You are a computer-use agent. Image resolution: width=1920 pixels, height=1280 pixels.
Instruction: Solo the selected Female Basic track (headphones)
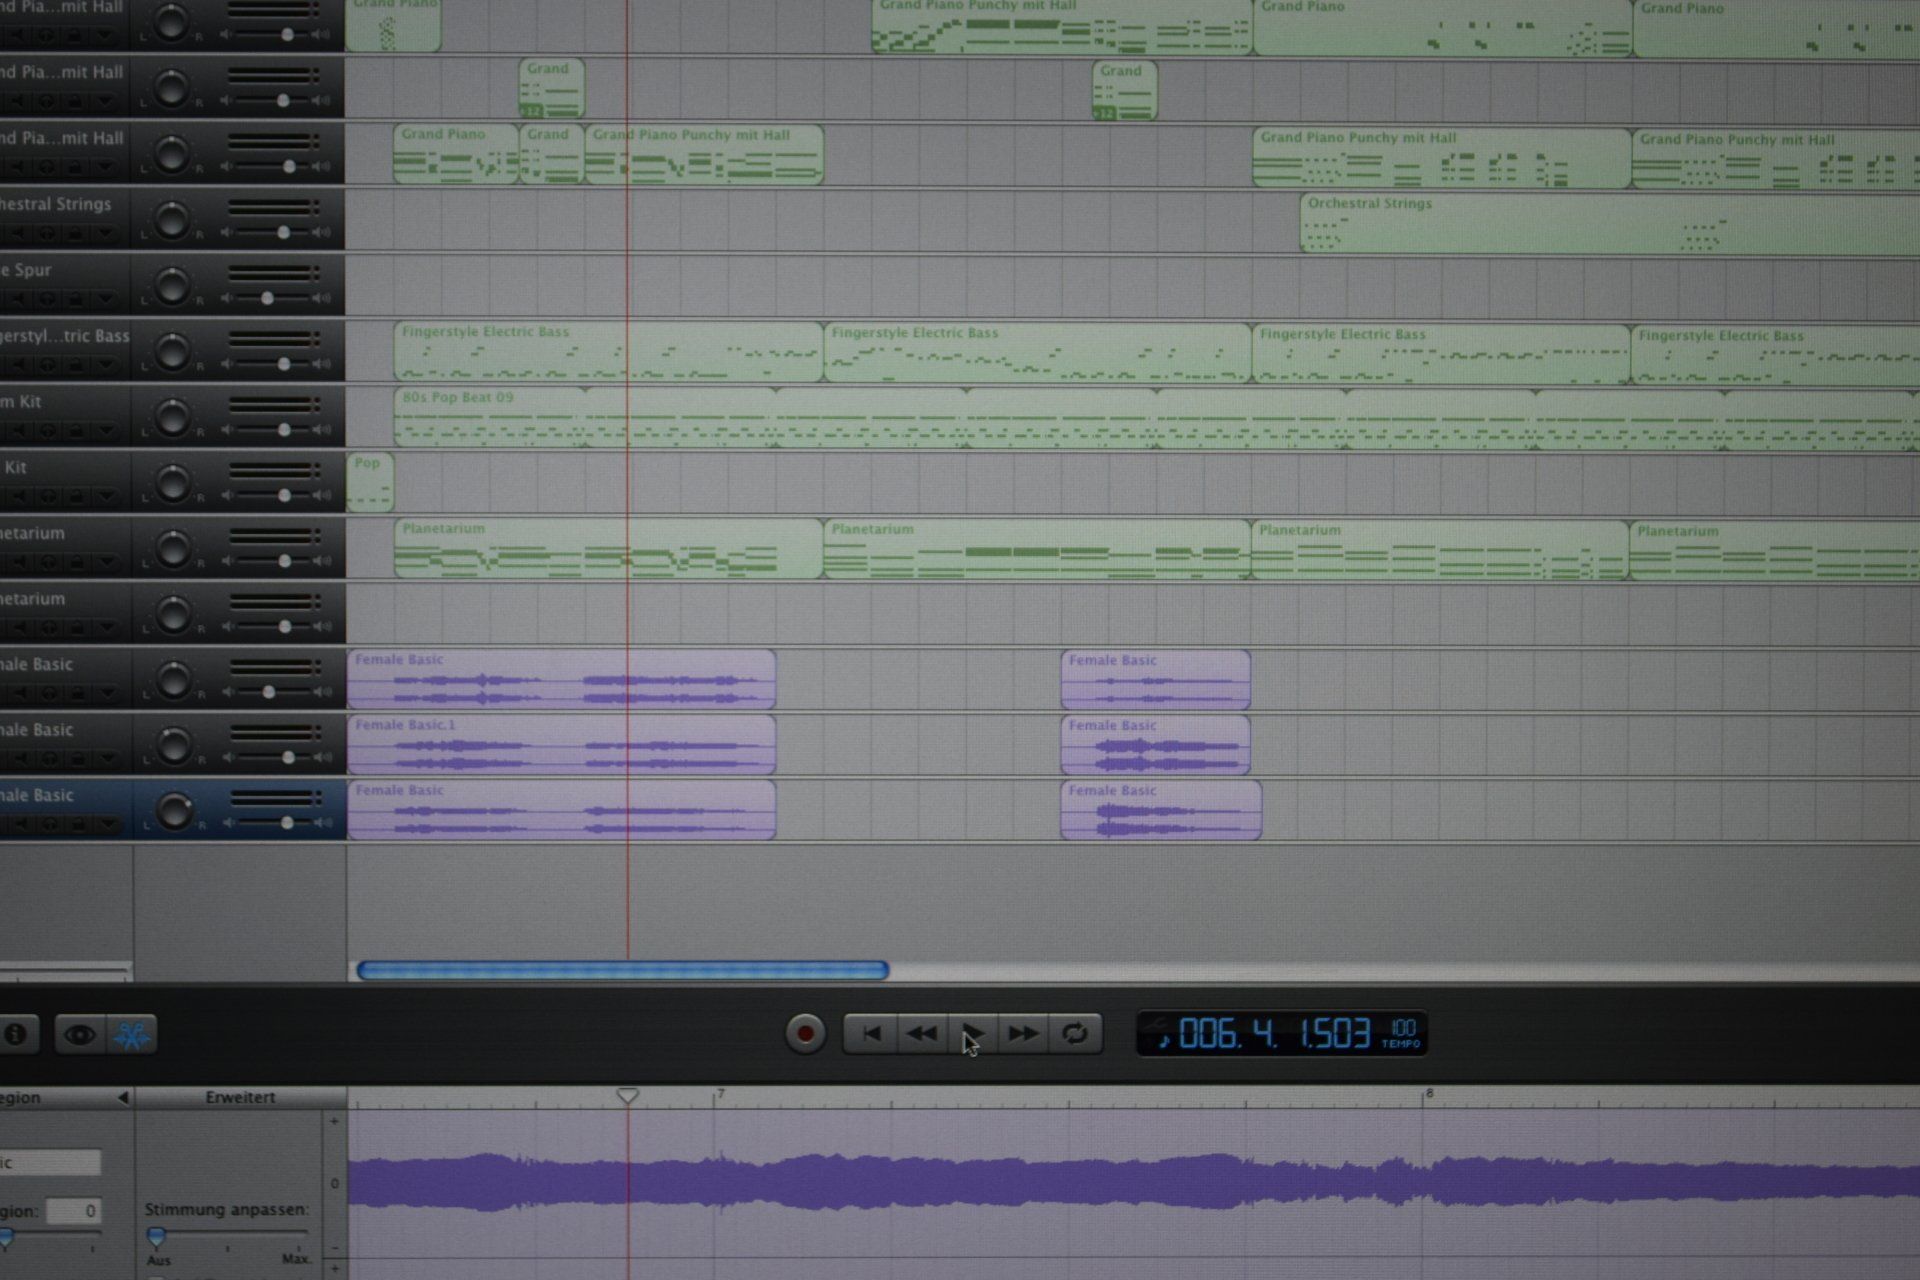47,825
